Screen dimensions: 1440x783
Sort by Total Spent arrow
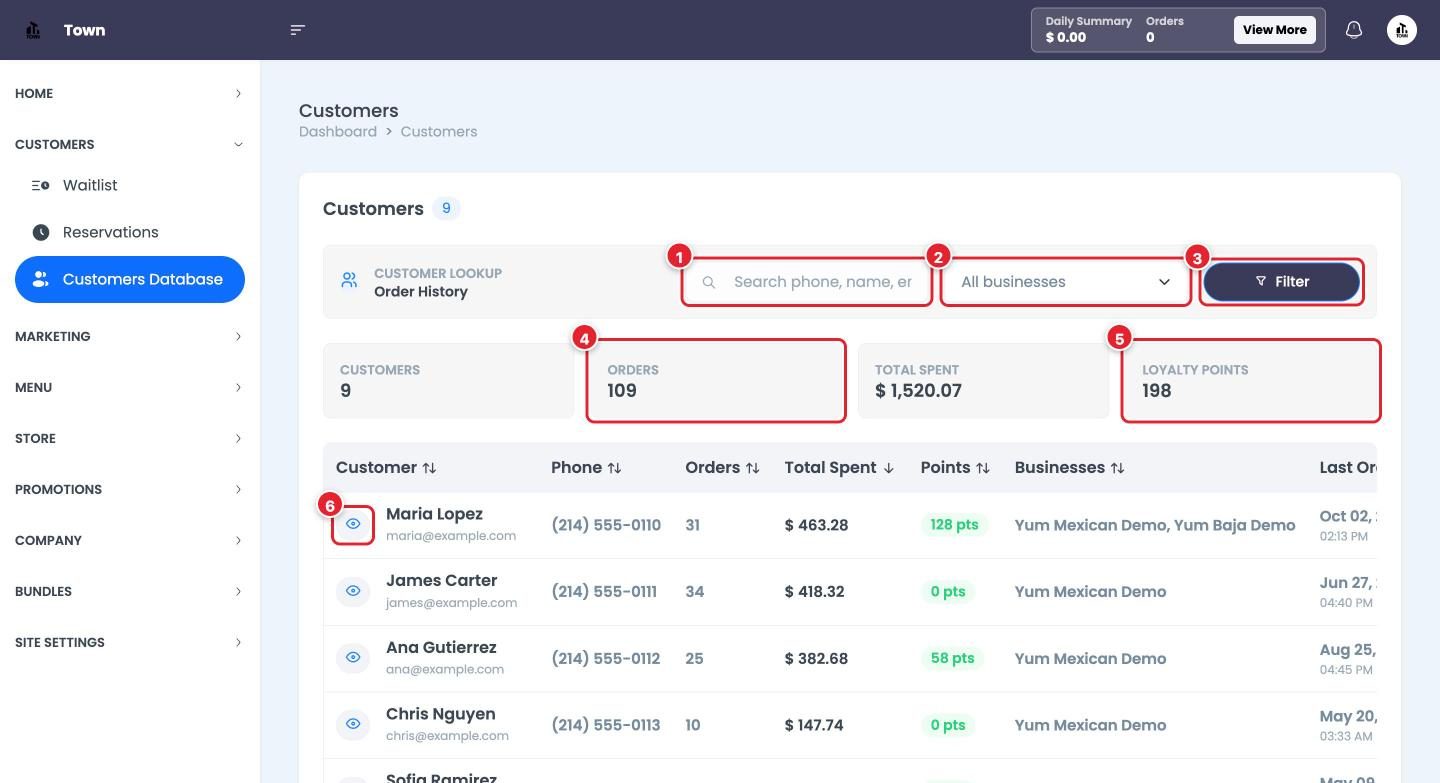coord(888,468)
